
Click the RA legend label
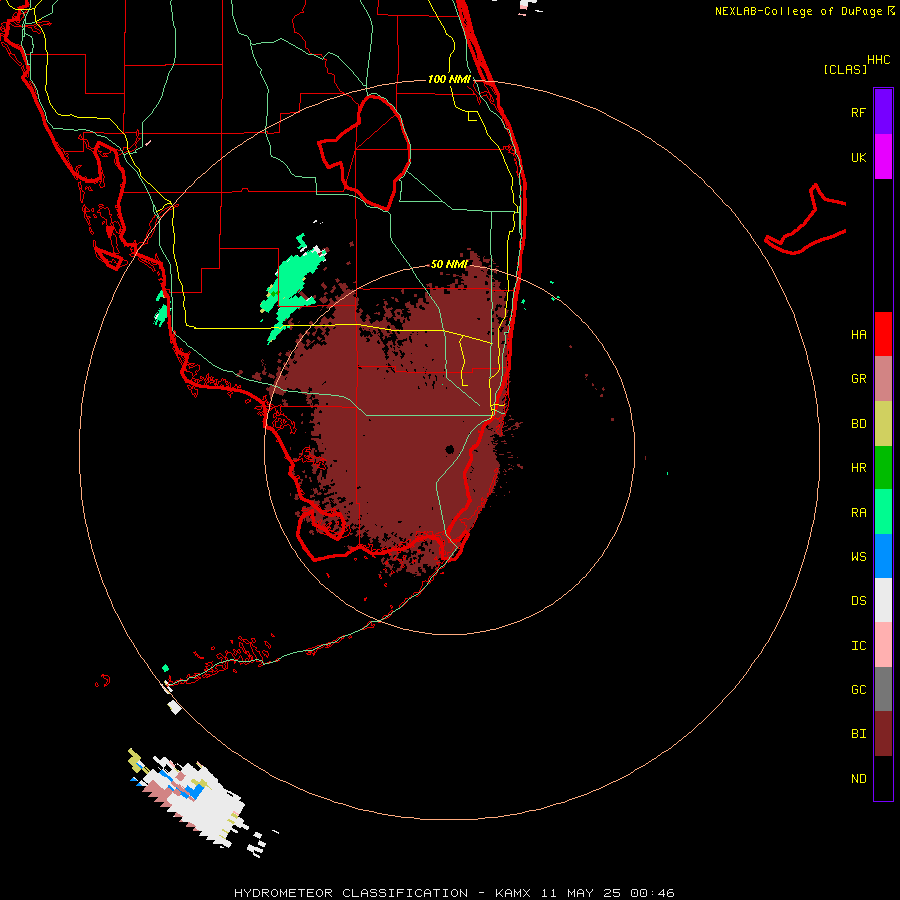(858, 513)
